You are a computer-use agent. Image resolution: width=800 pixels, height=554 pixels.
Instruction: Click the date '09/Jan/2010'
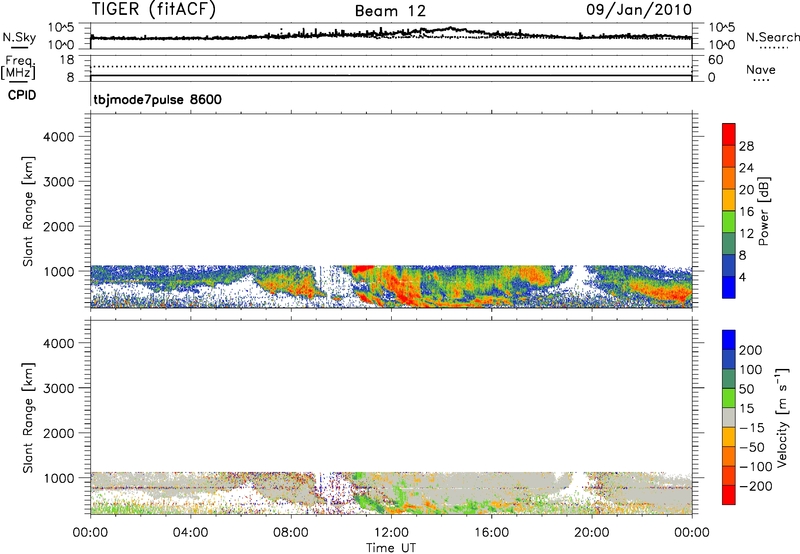point(639,9)
